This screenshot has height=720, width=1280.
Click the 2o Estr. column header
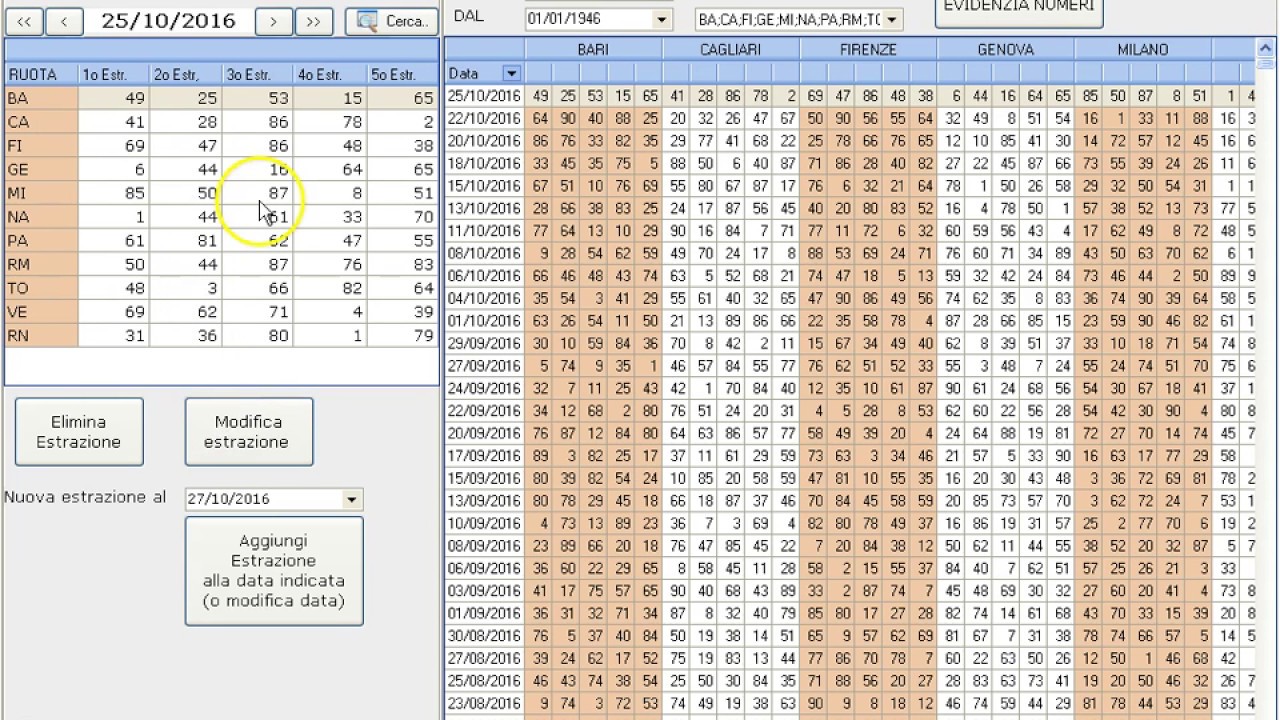(186, 74)
